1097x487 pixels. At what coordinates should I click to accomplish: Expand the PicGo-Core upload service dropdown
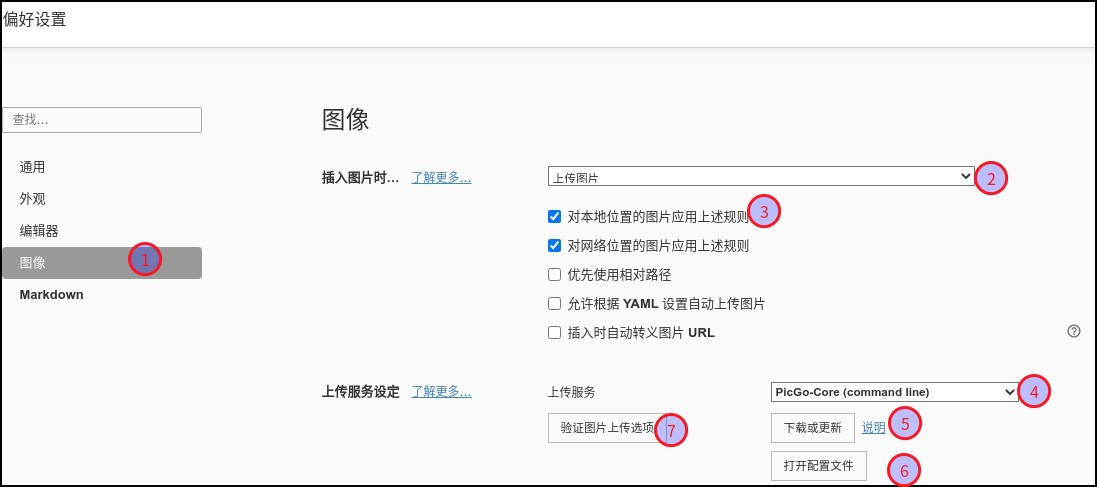tap(894, 392)
